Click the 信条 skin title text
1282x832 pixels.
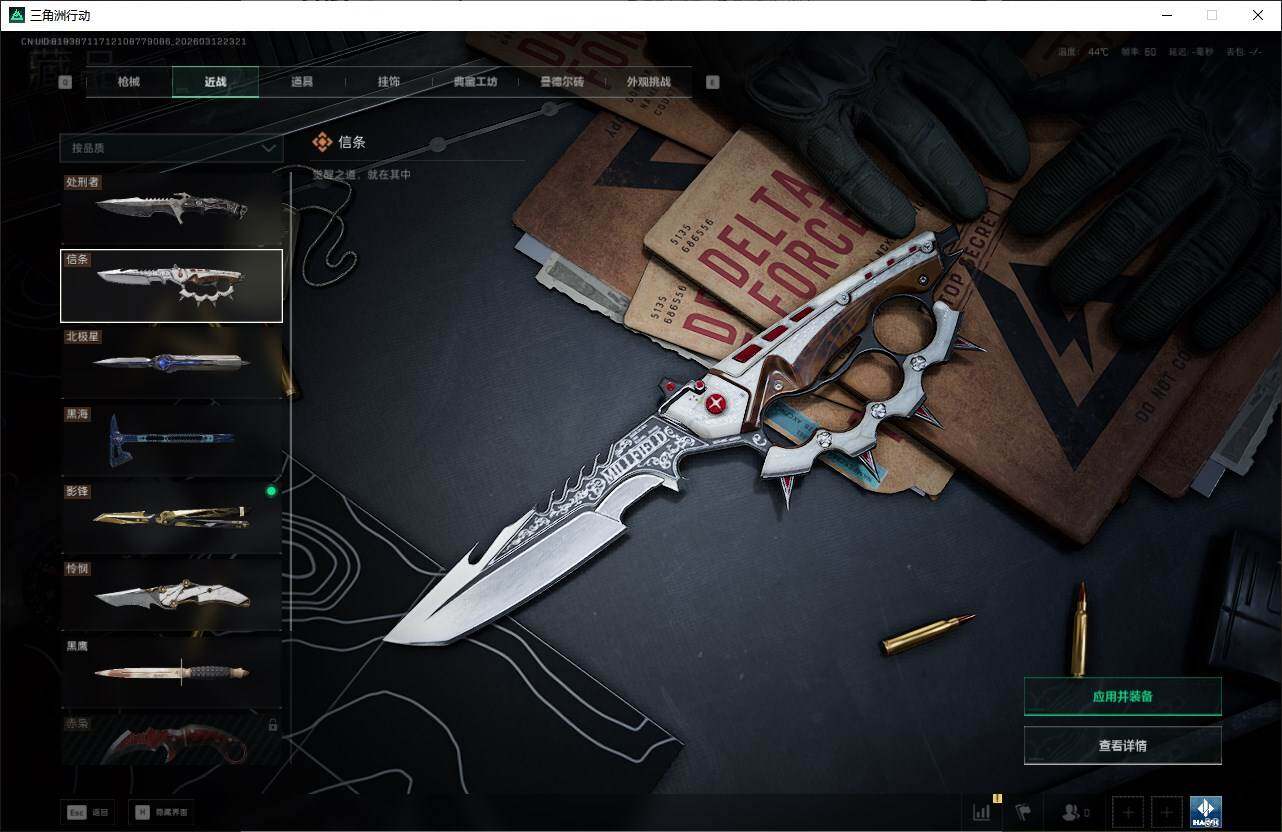(352, 142)
